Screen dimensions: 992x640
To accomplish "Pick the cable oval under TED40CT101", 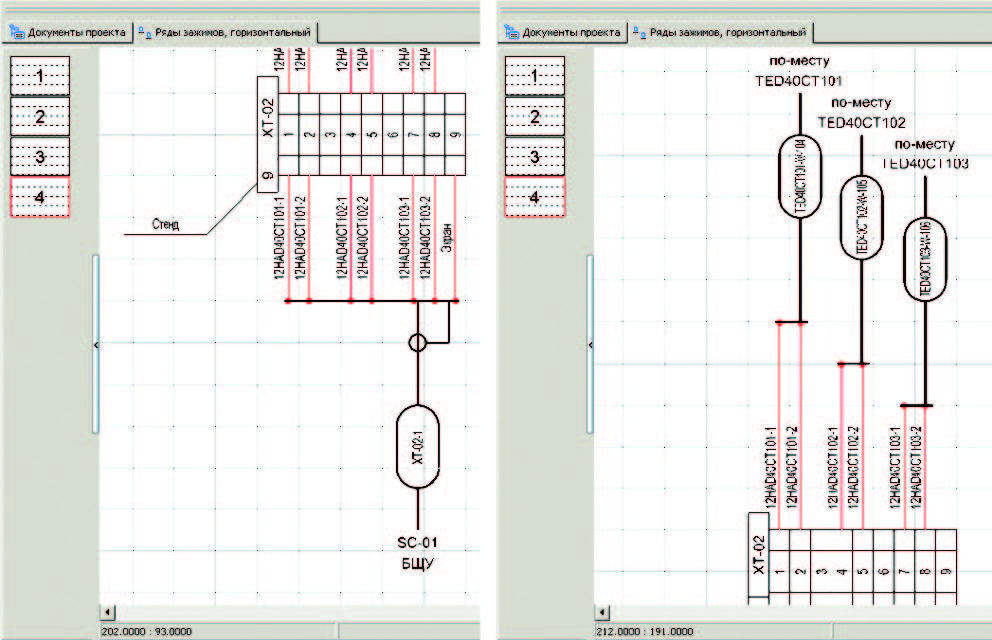I will pyautogui.click(x=799, y=173).
